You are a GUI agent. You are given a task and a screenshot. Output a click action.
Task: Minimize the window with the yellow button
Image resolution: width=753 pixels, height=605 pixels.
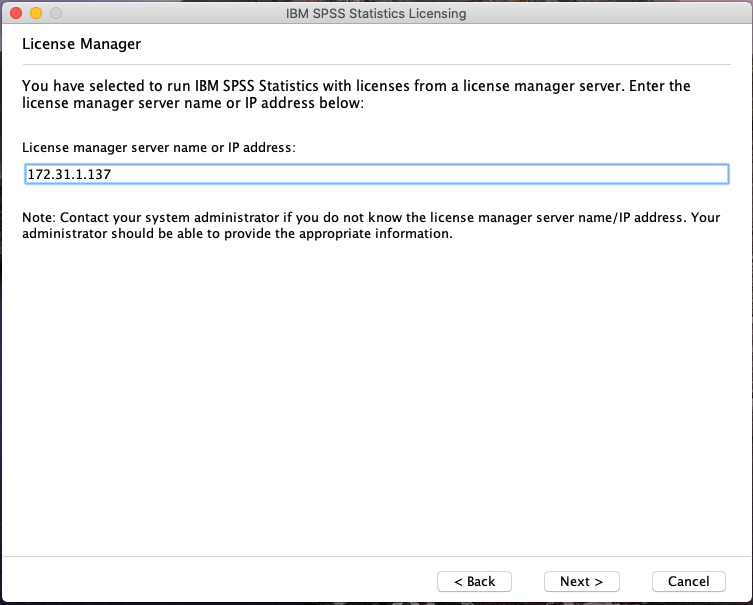[x=36, y=14]
